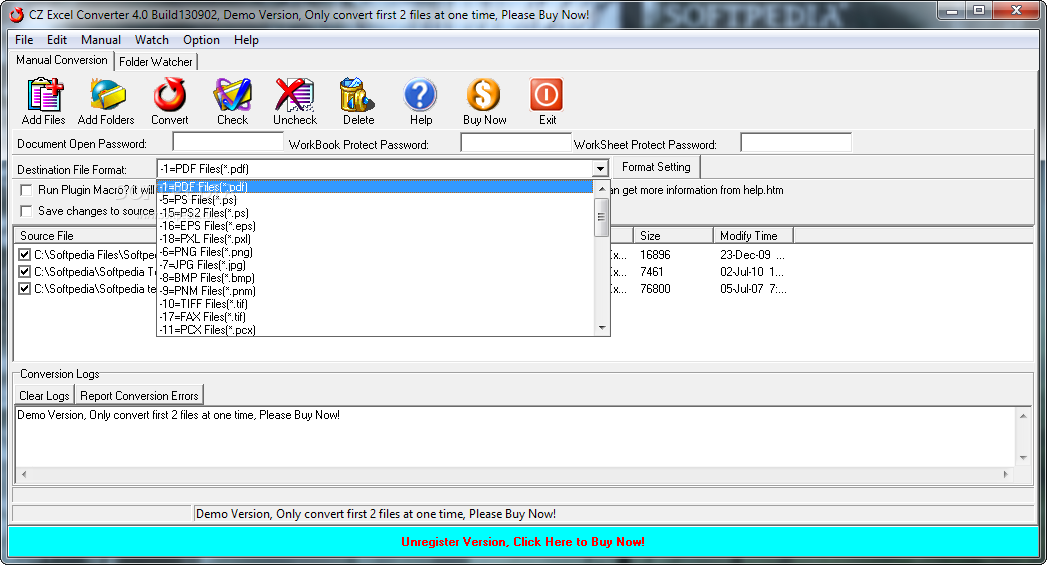Click the conversion log scroll down arrow
The image size is (1047, 565).
[x=1023, y=458]
